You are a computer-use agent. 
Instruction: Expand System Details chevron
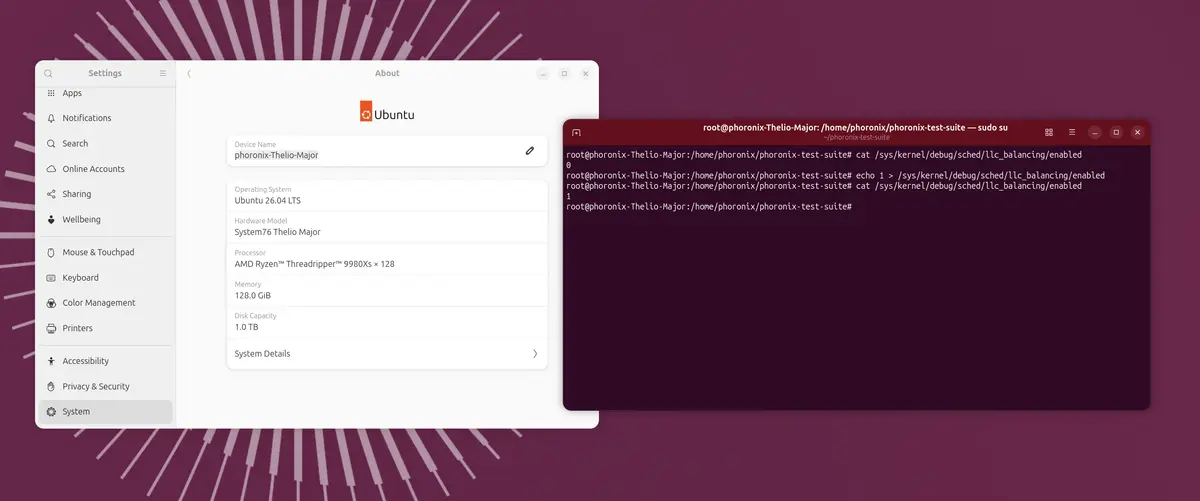coord(535,354)
